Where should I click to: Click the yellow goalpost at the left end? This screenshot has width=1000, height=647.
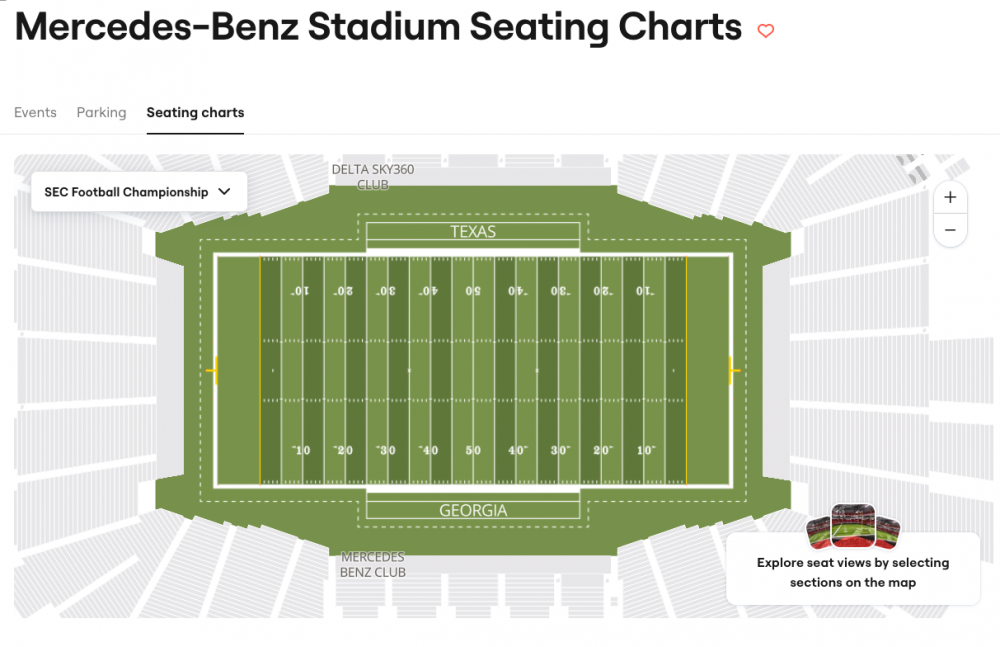212,371
